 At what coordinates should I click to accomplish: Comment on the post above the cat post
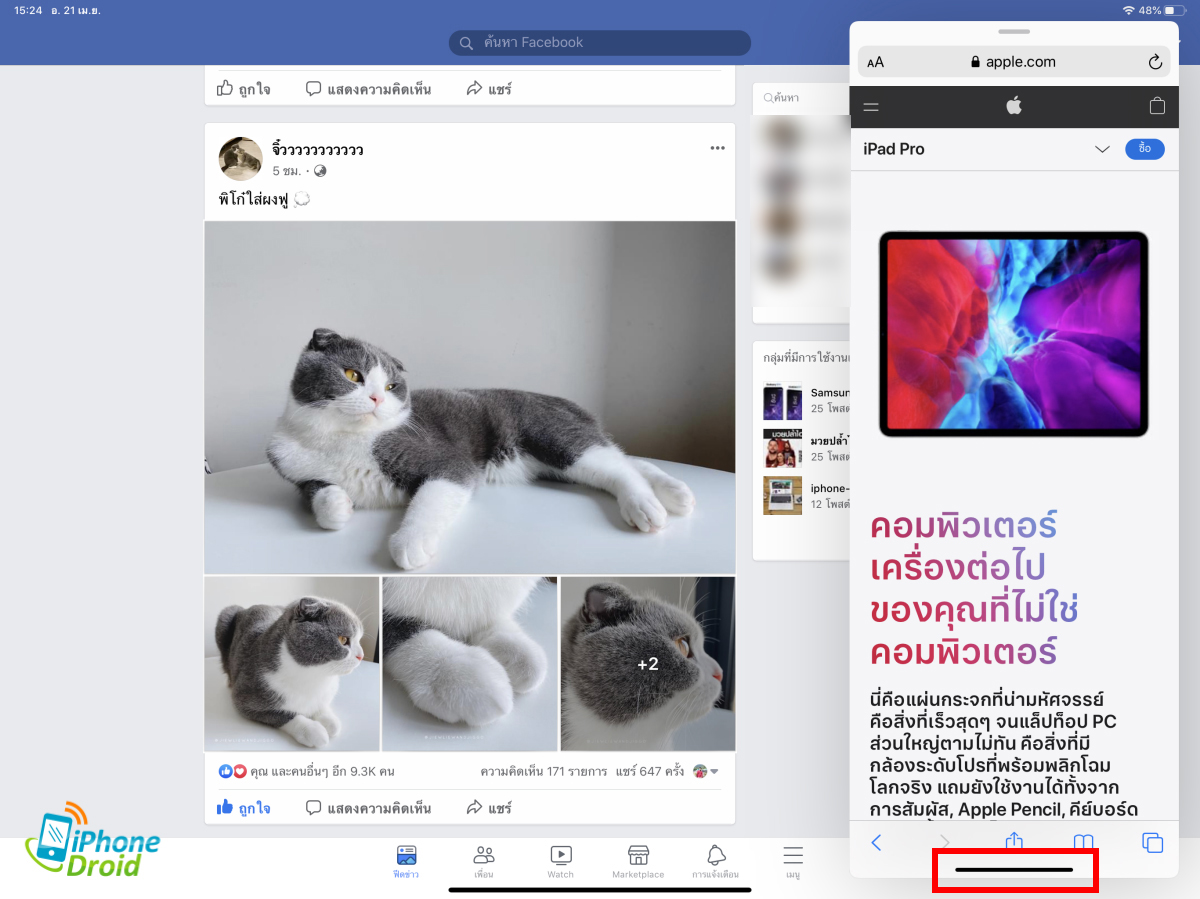coord(368,89)
